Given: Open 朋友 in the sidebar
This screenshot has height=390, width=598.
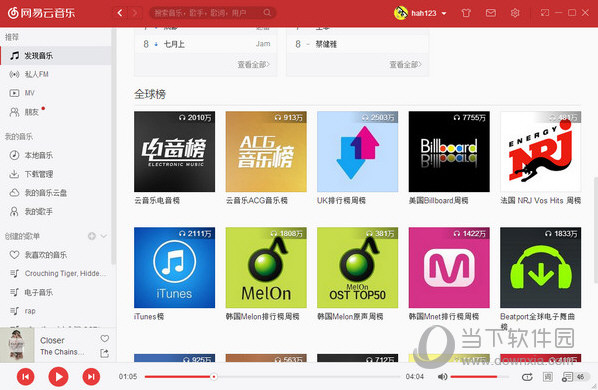Looking at the screenshot, I should [56, 112].
